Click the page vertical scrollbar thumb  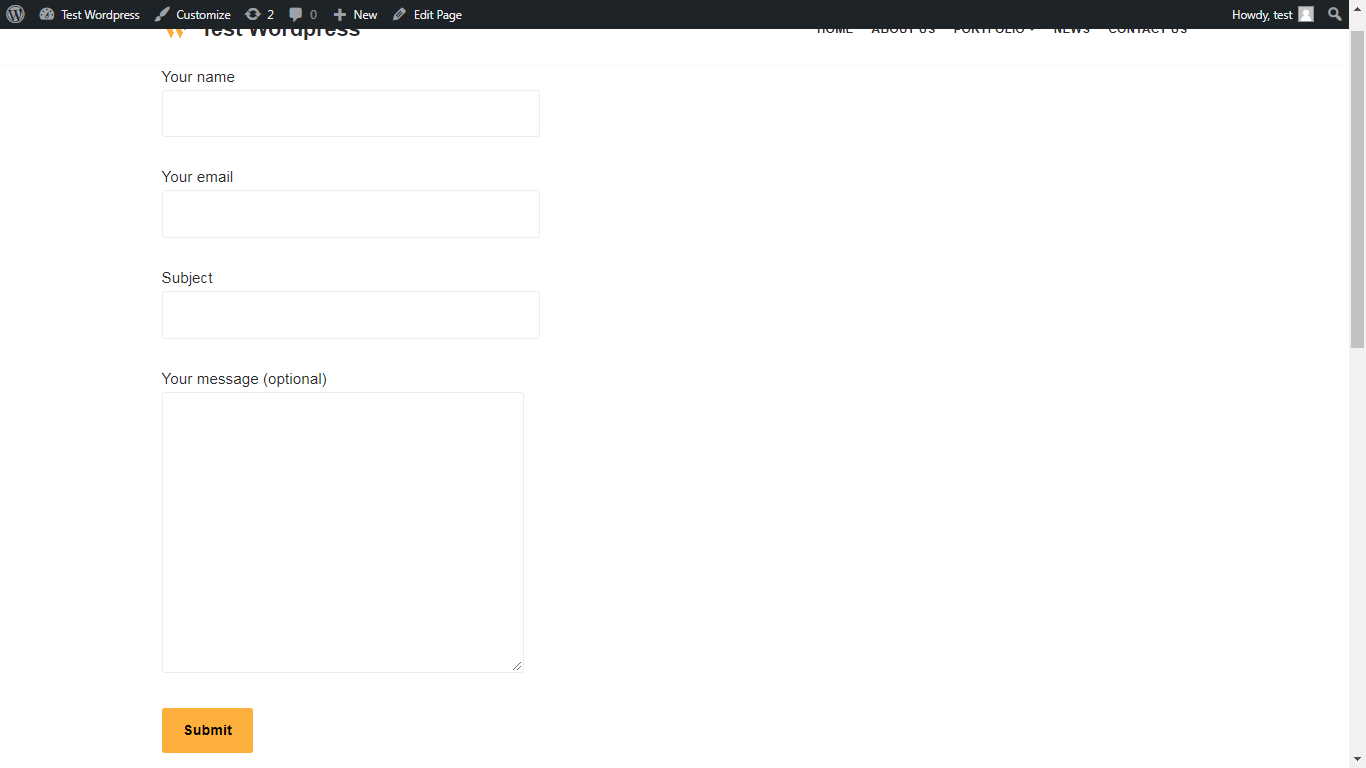pyautogui.click(x=1357, y=190)
